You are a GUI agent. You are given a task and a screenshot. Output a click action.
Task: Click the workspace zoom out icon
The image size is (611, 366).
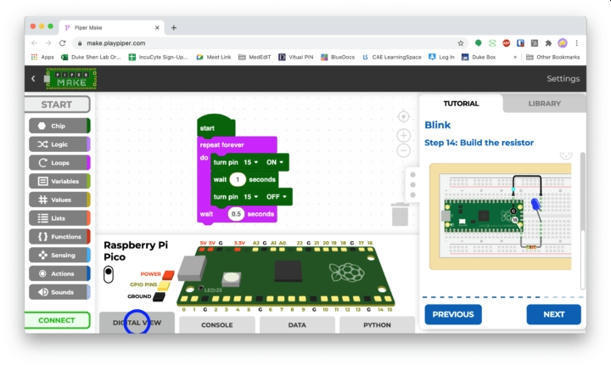[404, 150]
